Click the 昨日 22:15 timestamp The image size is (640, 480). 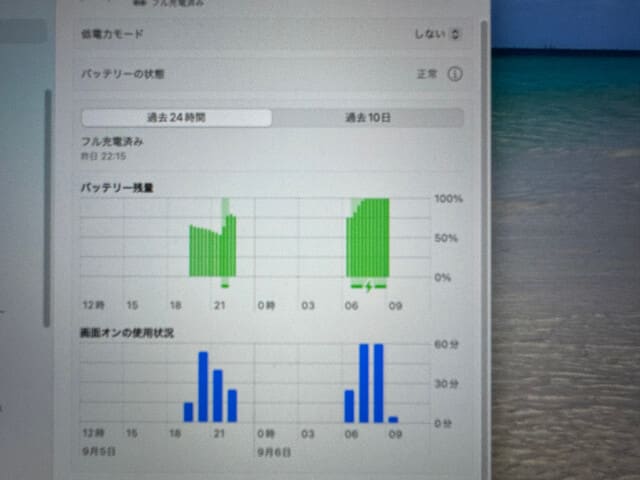tap(103, 156)
